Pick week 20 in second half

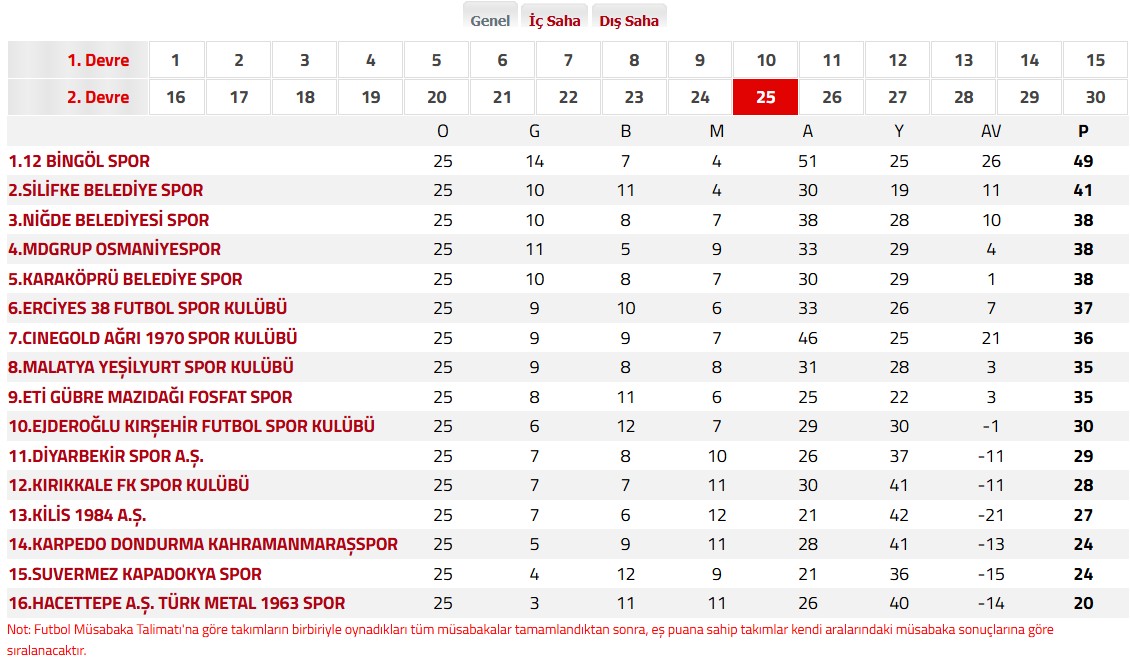(x=437, y=97)
